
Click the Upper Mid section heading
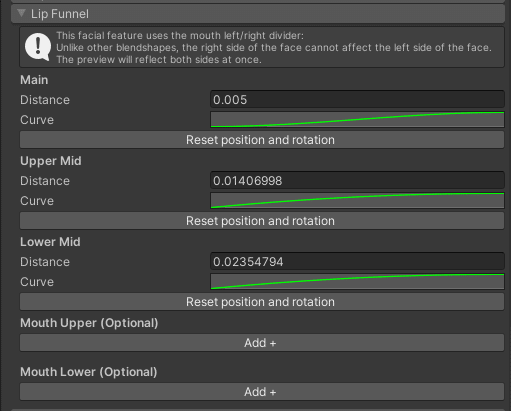tap(51, 161)
